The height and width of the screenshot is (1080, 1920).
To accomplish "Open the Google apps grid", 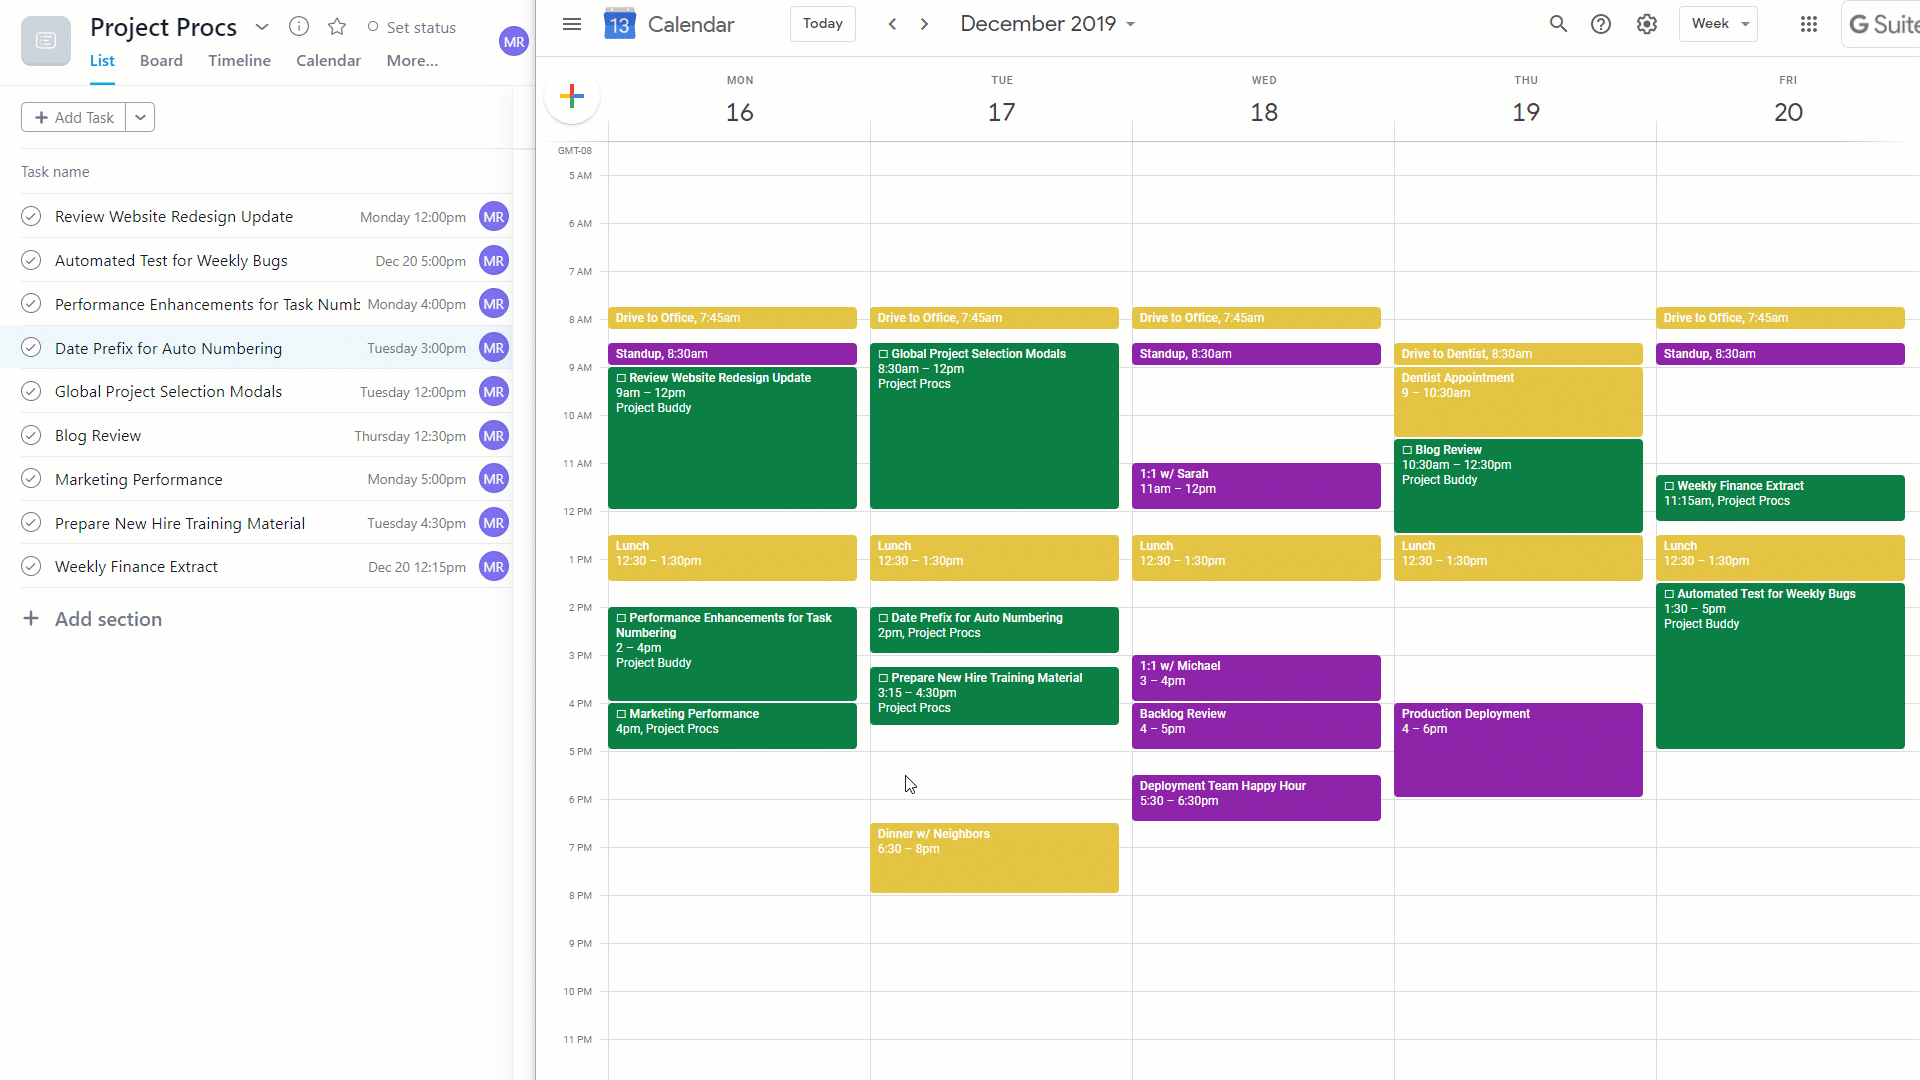I will (1809, 24).
